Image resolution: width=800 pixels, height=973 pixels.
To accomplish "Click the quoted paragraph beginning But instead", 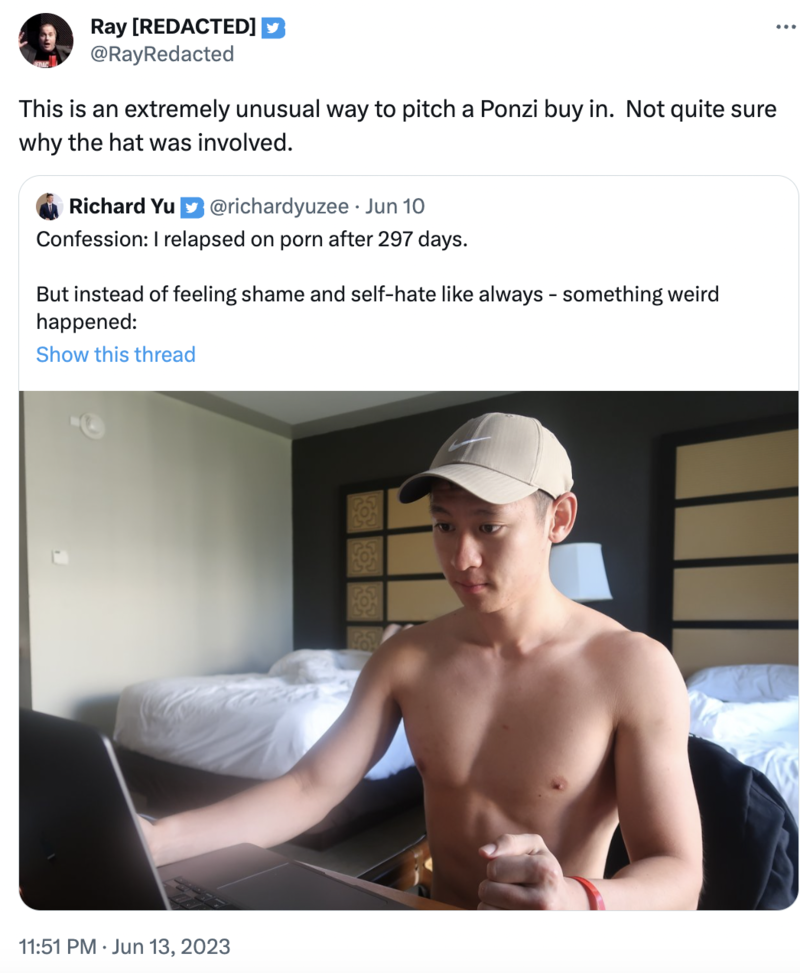I will click(x=377, y=306).
